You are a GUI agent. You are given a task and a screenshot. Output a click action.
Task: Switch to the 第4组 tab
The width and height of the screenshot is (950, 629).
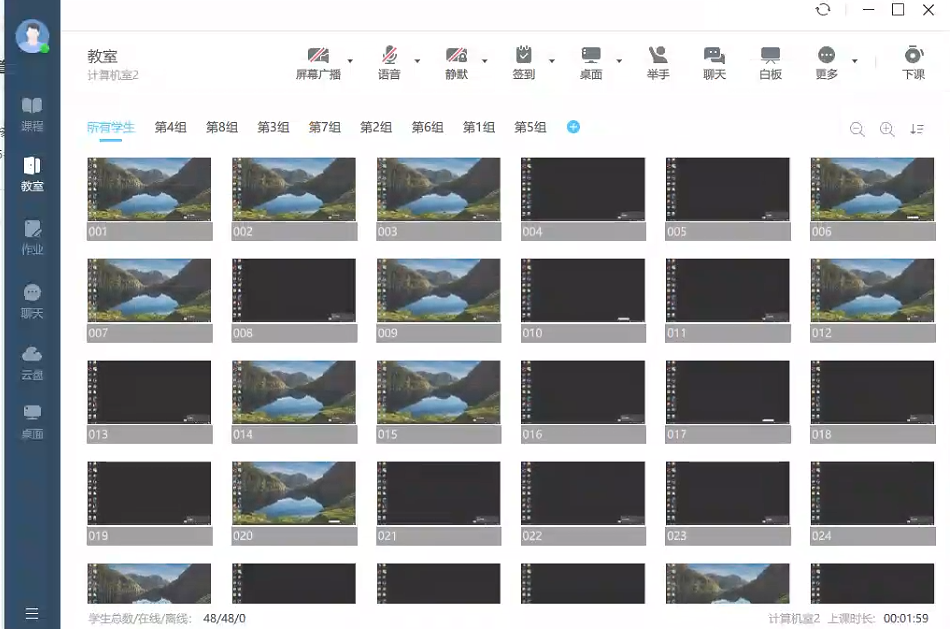[x=170, y=128]
